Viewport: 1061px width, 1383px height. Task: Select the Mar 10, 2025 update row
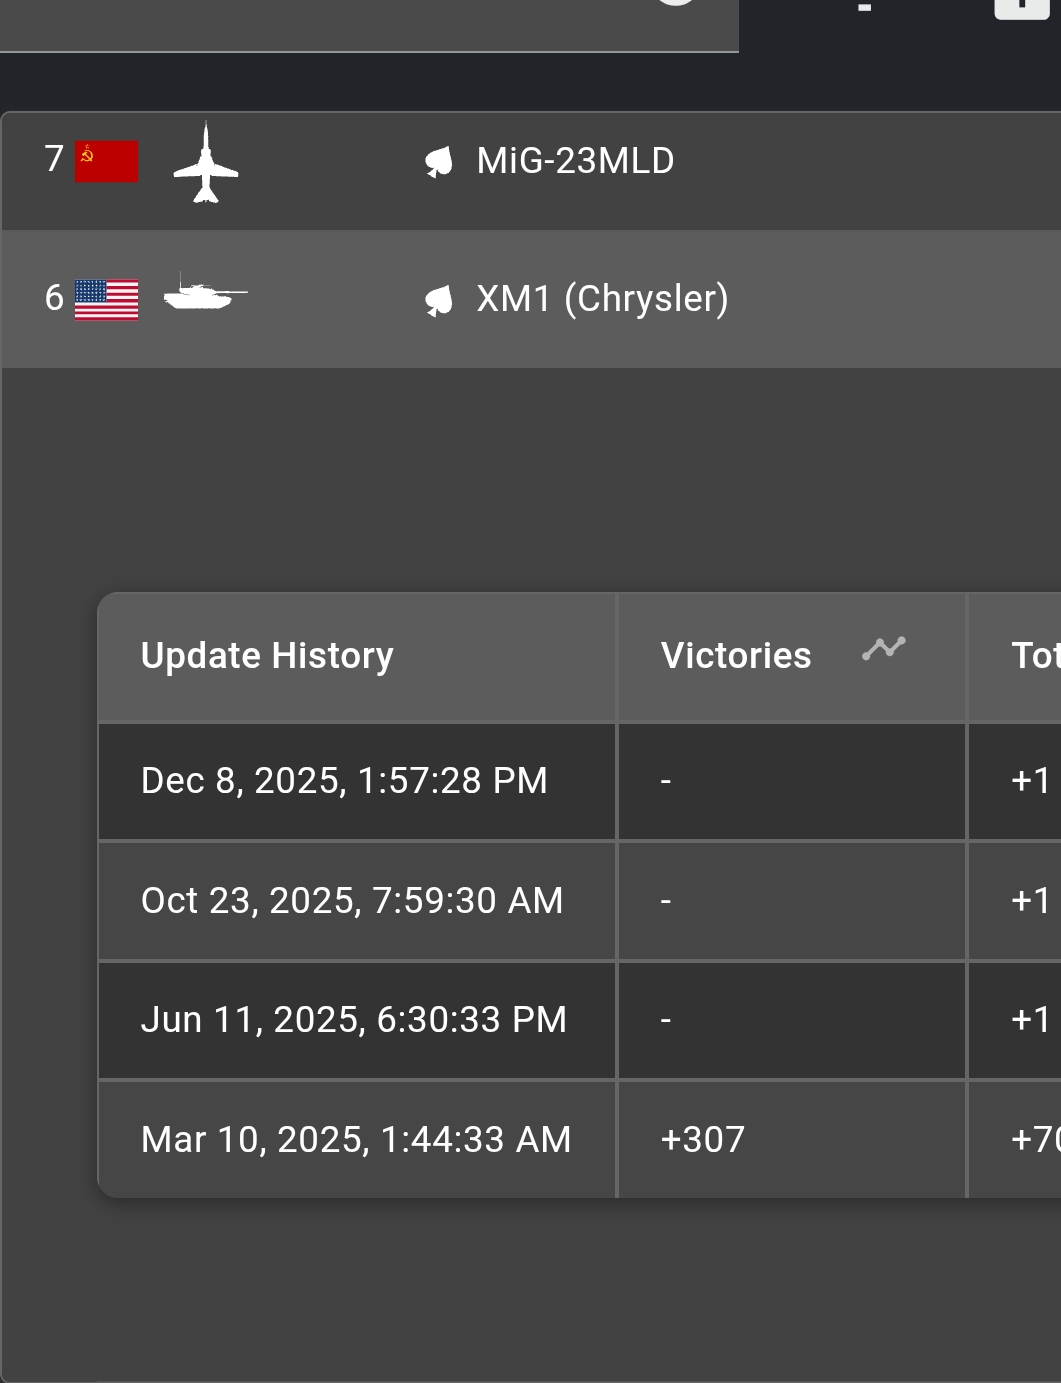[356, 1140]
